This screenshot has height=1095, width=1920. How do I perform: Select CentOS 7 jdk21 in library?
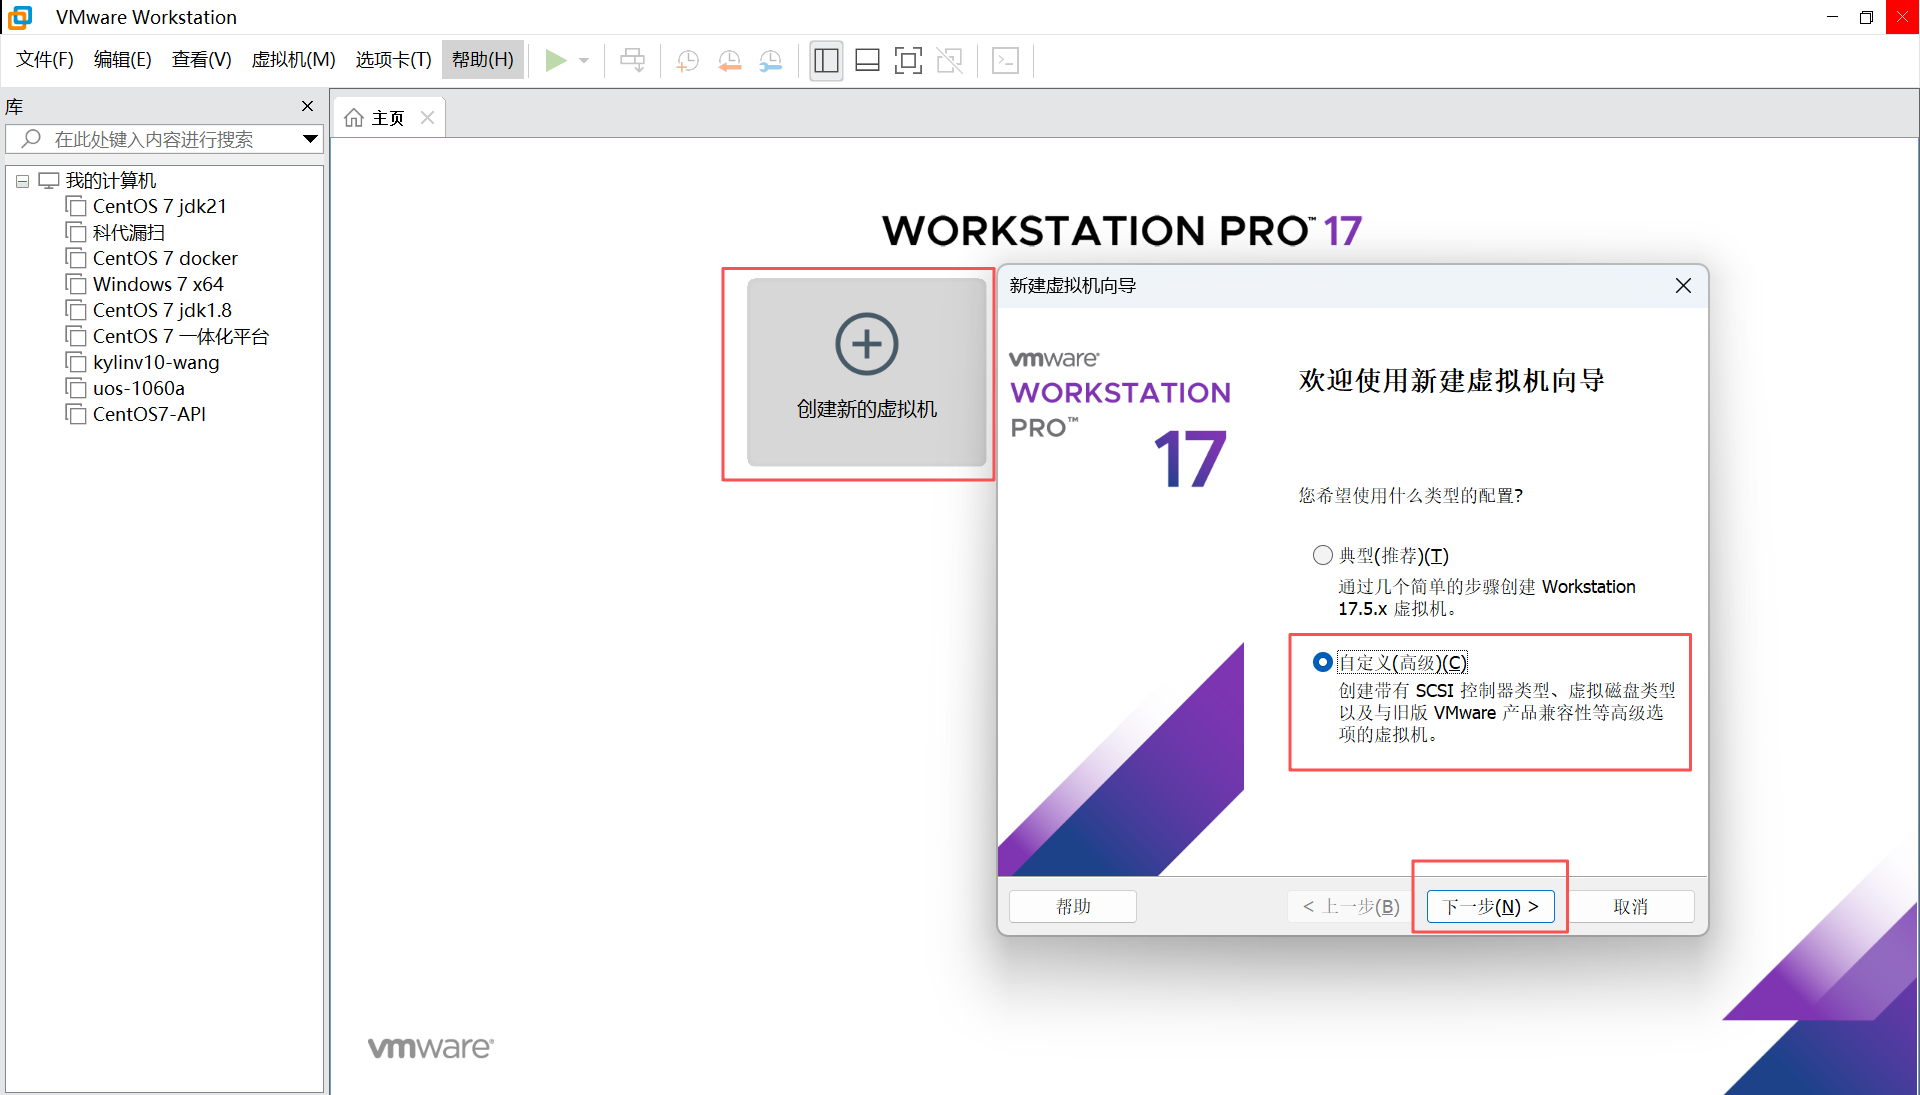pos(160,206)
